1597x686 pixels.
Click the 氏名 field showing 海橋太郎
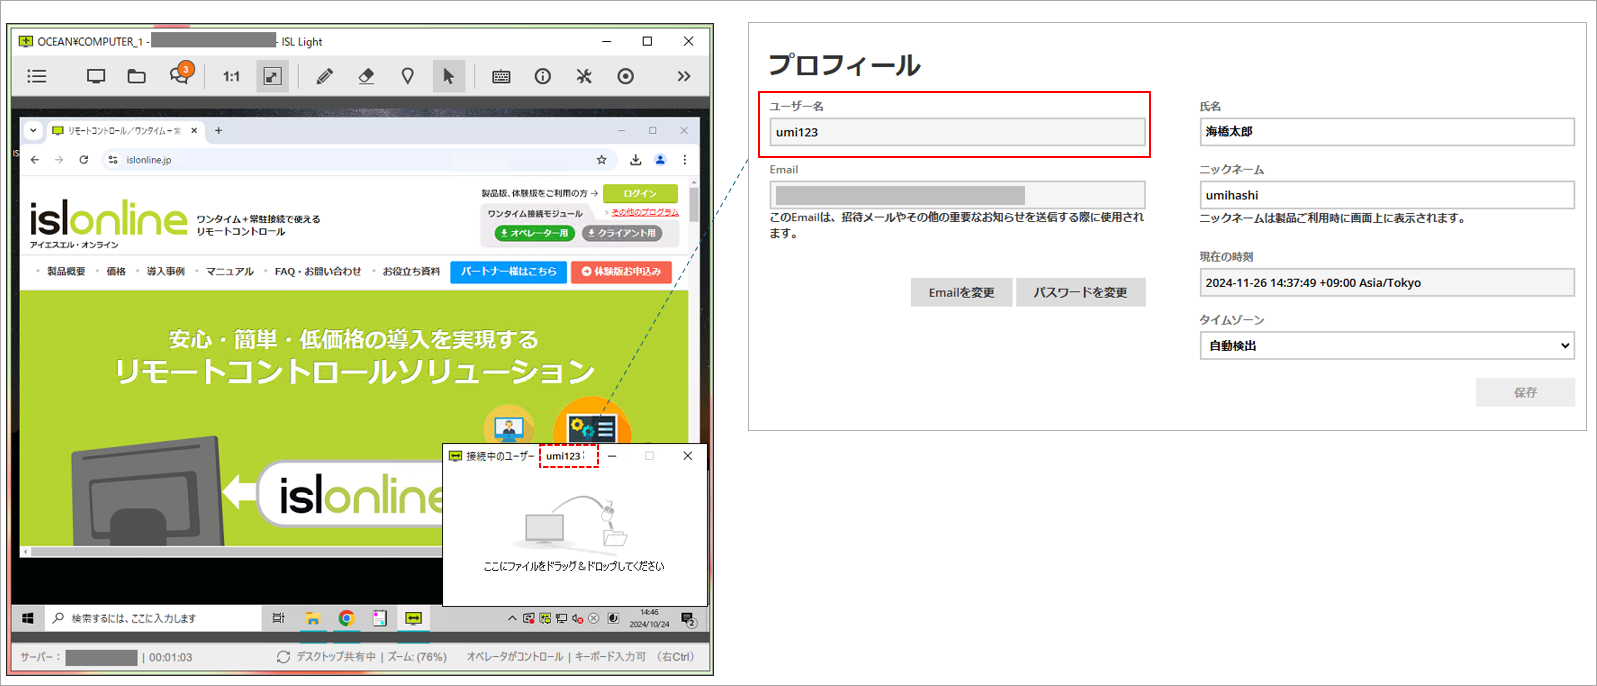(x=1387, y=131)
